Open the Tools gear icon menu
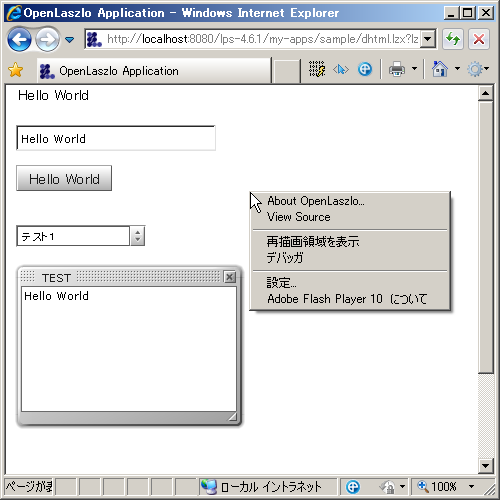 [x=475, y=69]
